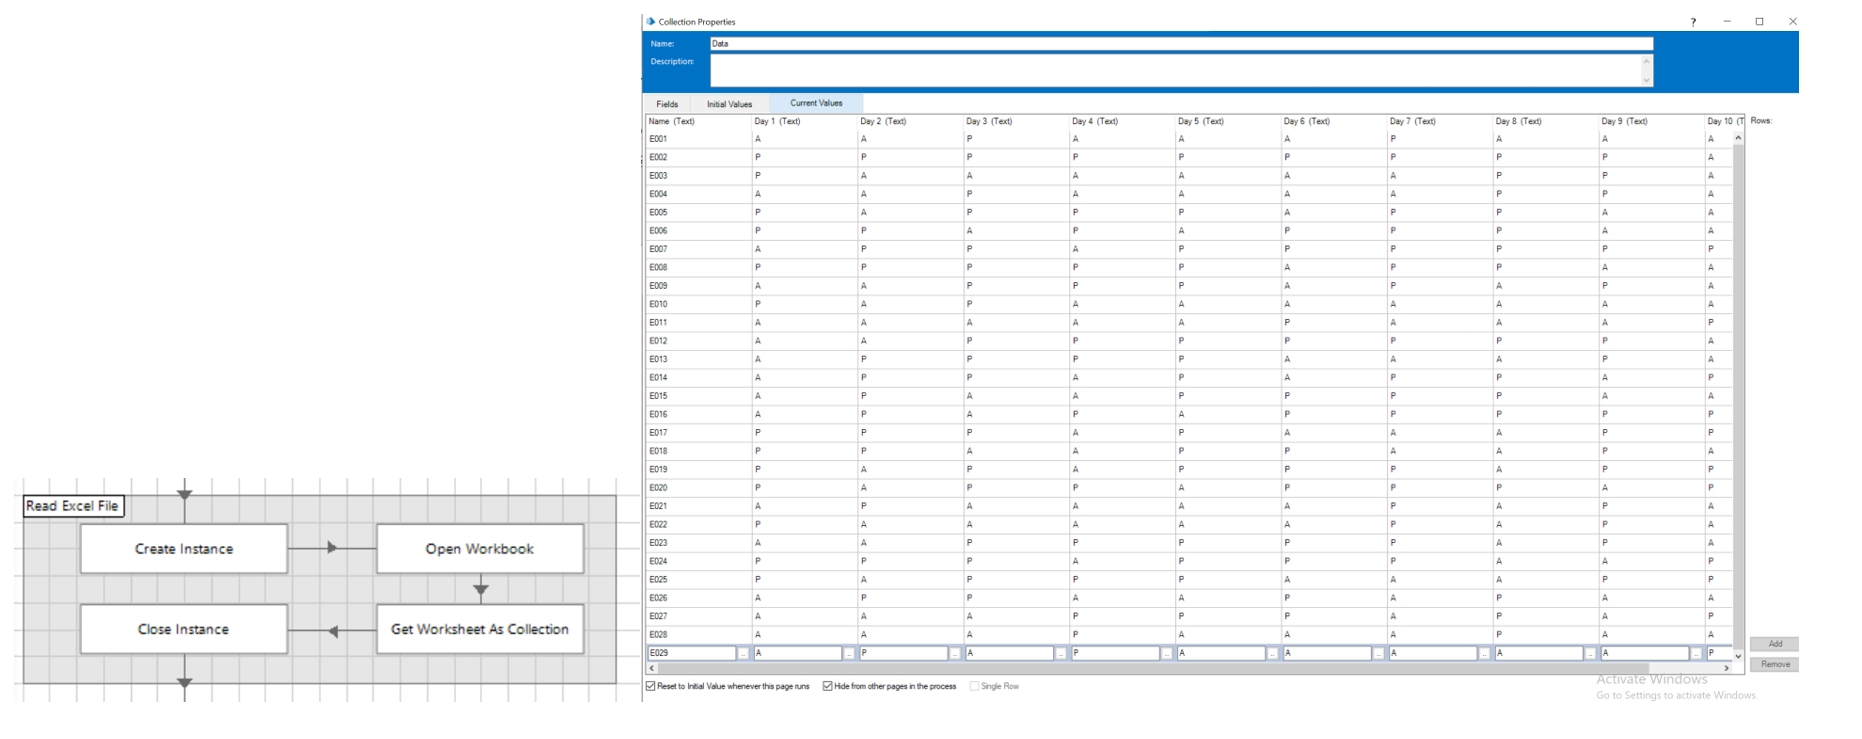Viewport: 1862px width, 739px height.
Task: Select the Get Worksheet As Collection stage
Action: (480, 629)
